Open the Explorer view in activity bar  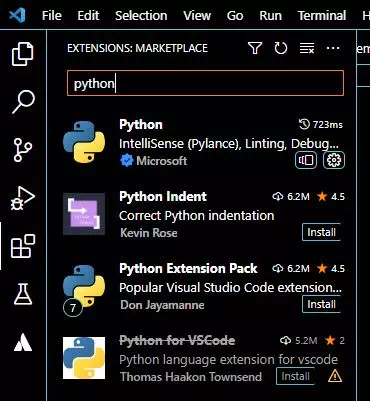tap(23, 54)
